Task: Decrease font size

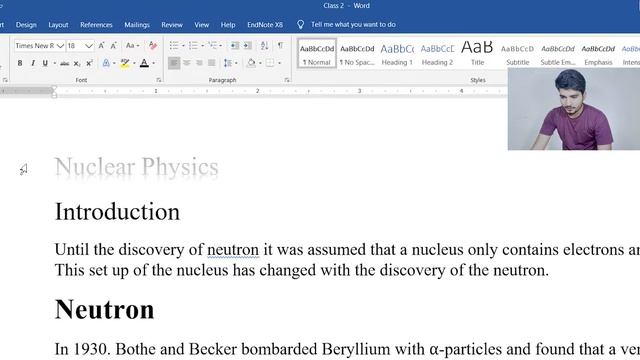Action: coord(114,45)
